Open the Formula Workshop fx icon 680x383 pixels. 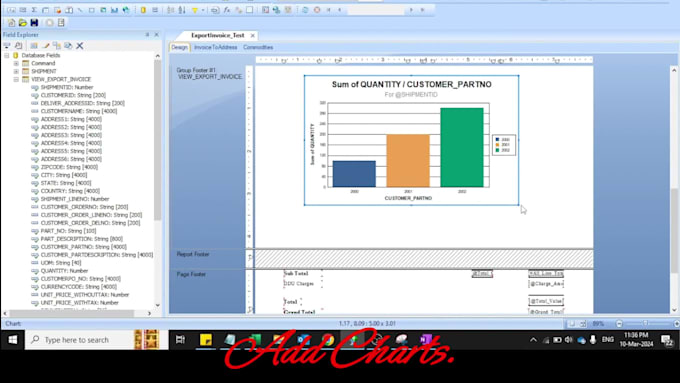pos(227,10)
